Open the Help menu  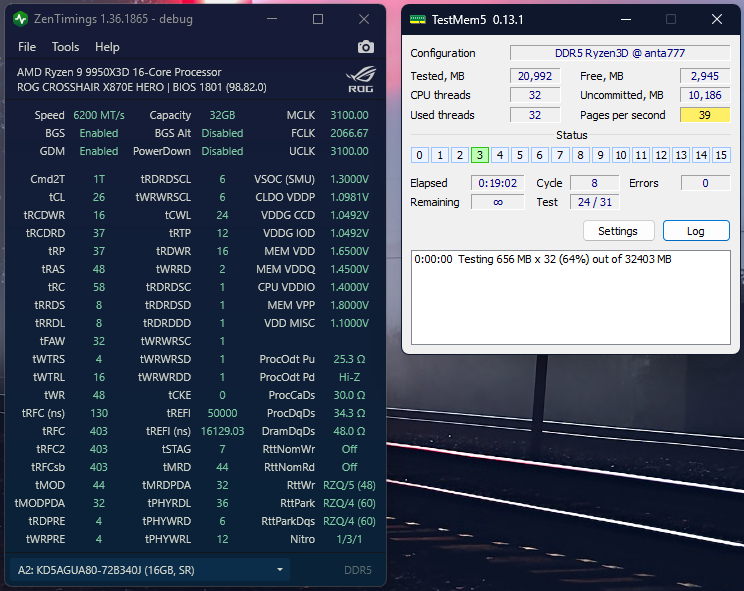[x=107, y=47]
